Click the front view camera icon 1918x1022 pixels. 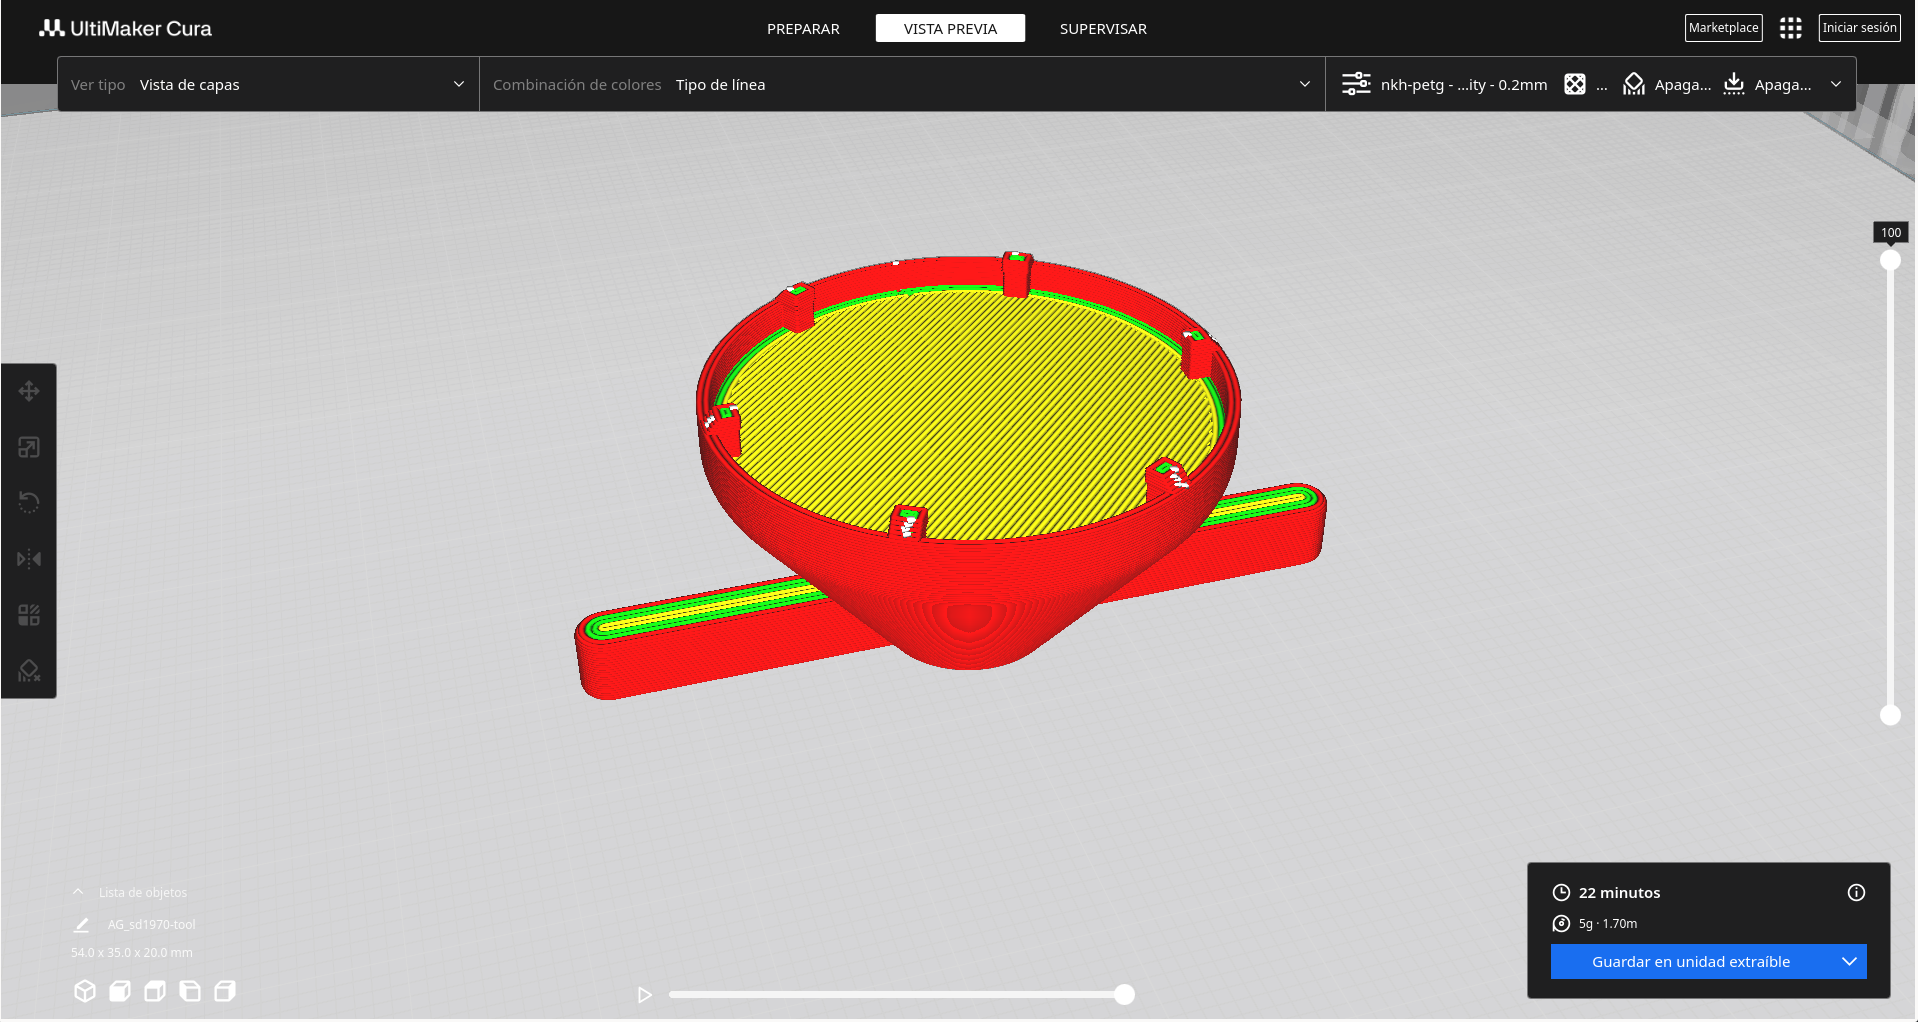coord(120,991)
